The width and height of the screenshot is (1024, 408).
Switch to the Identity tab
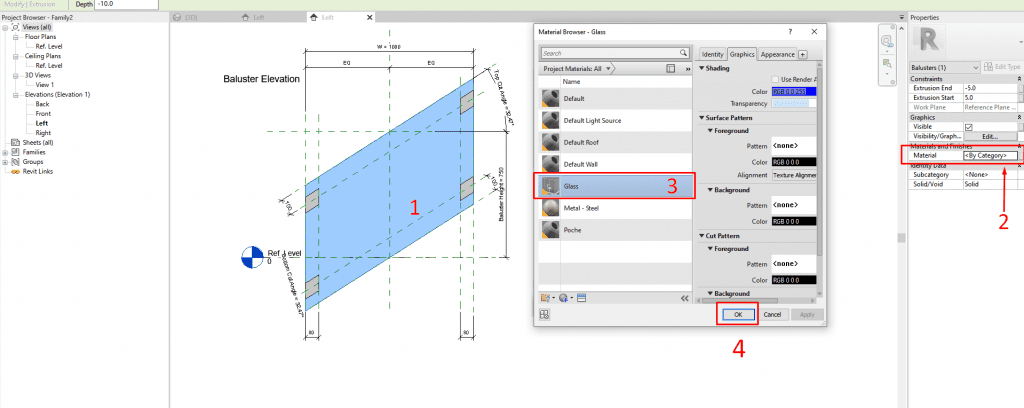[712, 54]
